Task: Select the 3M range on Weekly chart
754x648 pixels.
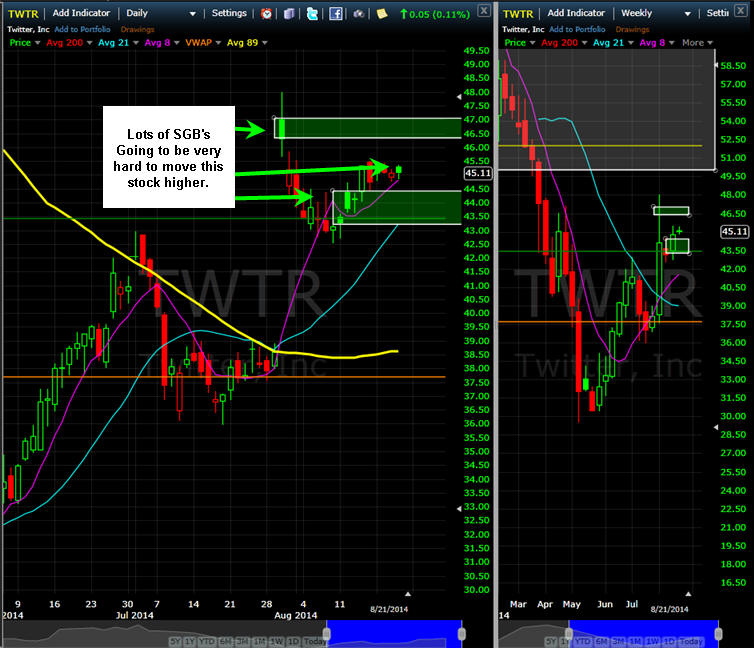Action: [618, 641]
